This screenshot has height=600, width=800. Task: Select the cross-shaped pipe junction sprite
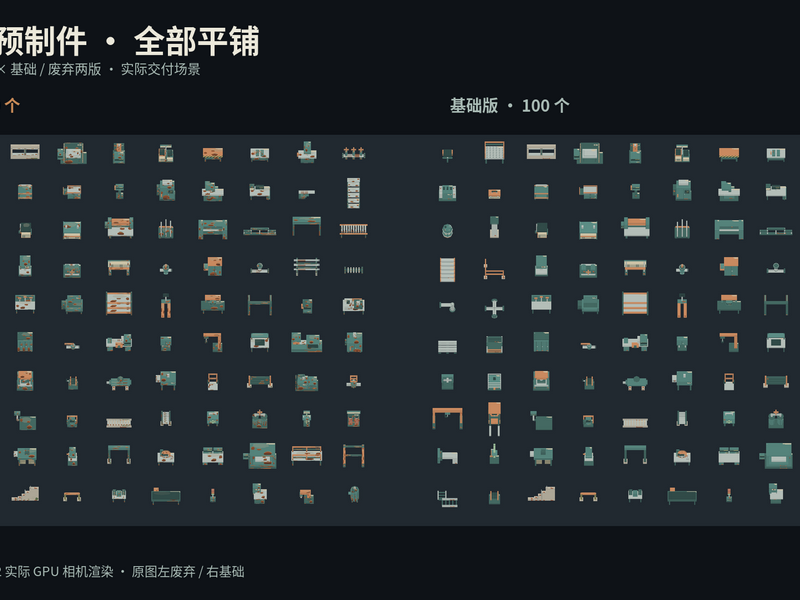pyautogui.click(x=494, y=308)
